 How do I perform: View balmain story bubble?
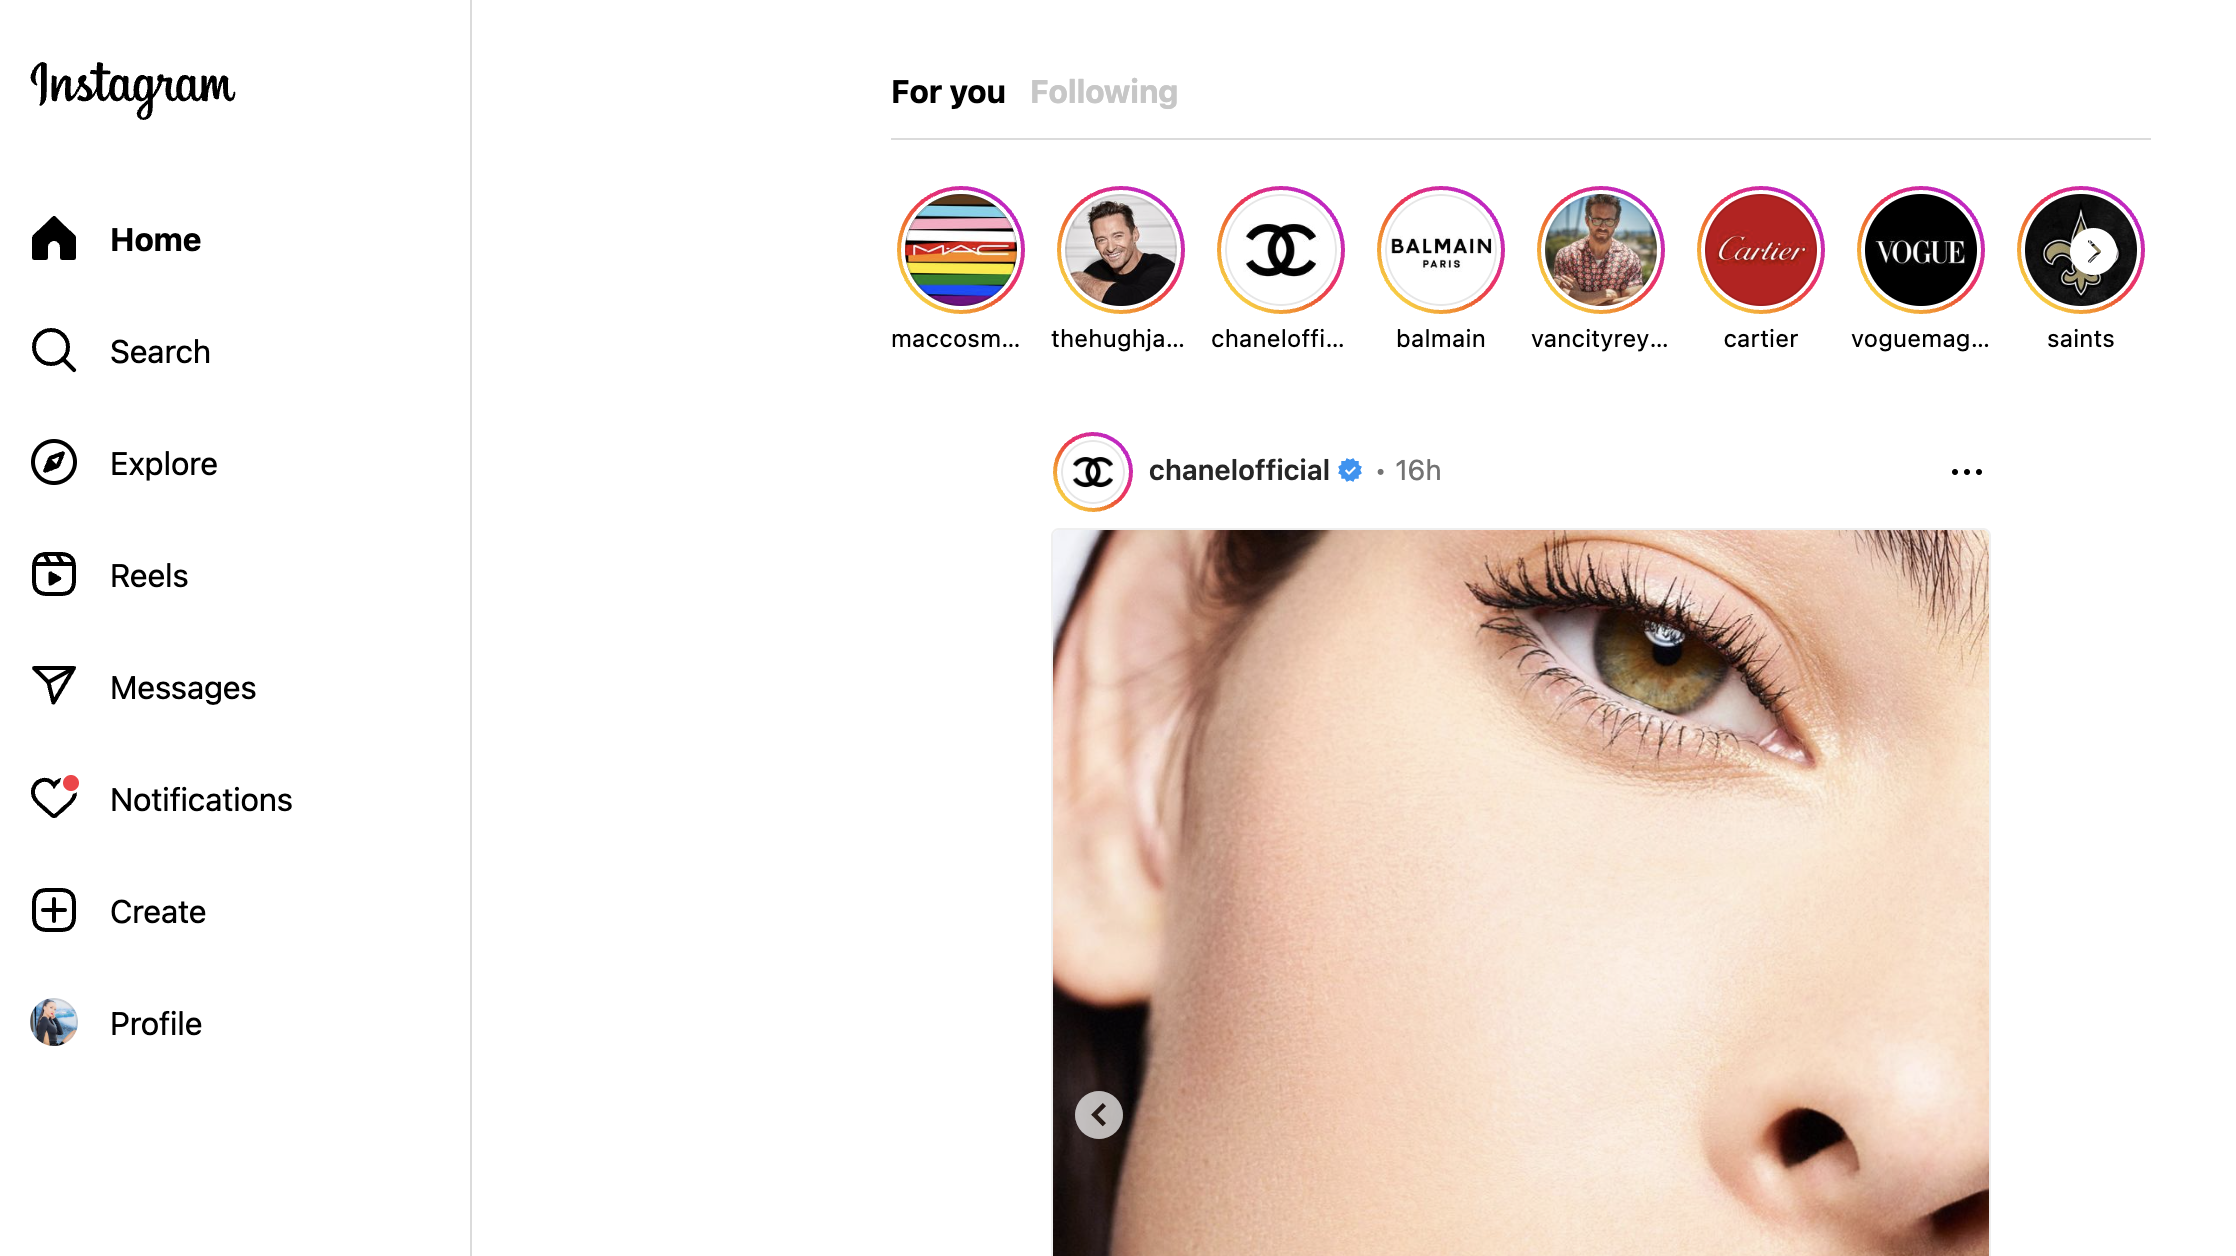tap(1440, 249)
